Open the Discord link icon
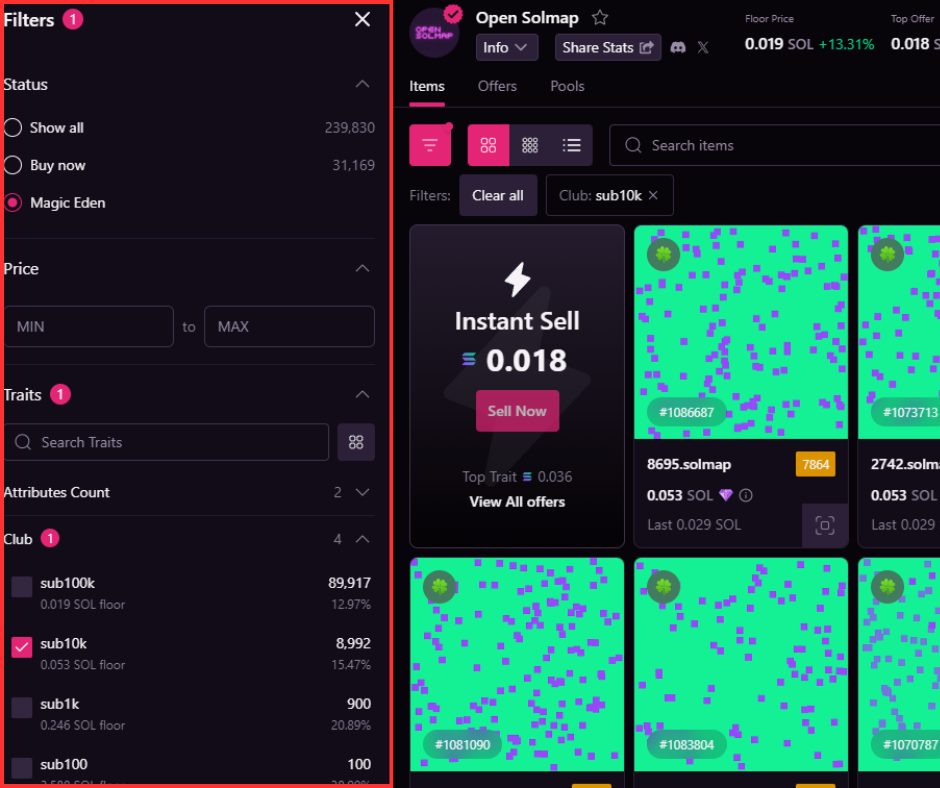 (x=678, y=47)
